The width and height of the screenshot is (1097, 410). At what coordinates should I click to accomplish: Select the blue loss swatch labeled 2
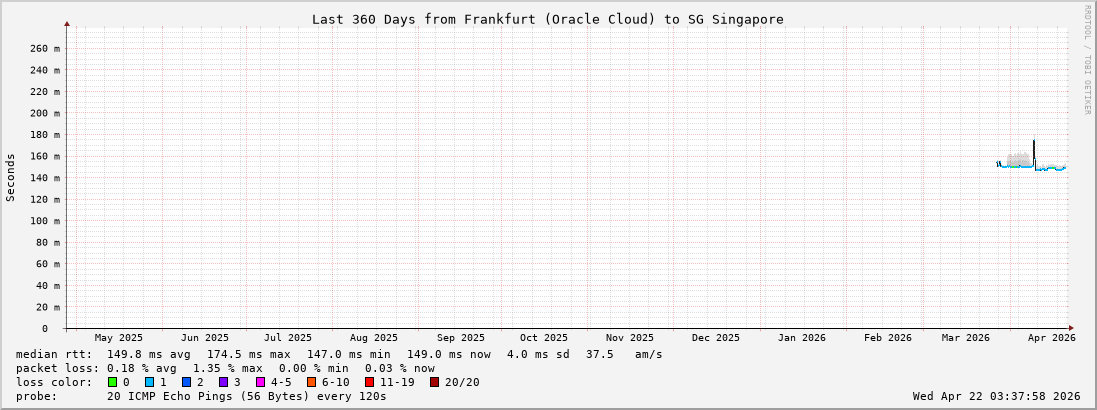point(186,382)
